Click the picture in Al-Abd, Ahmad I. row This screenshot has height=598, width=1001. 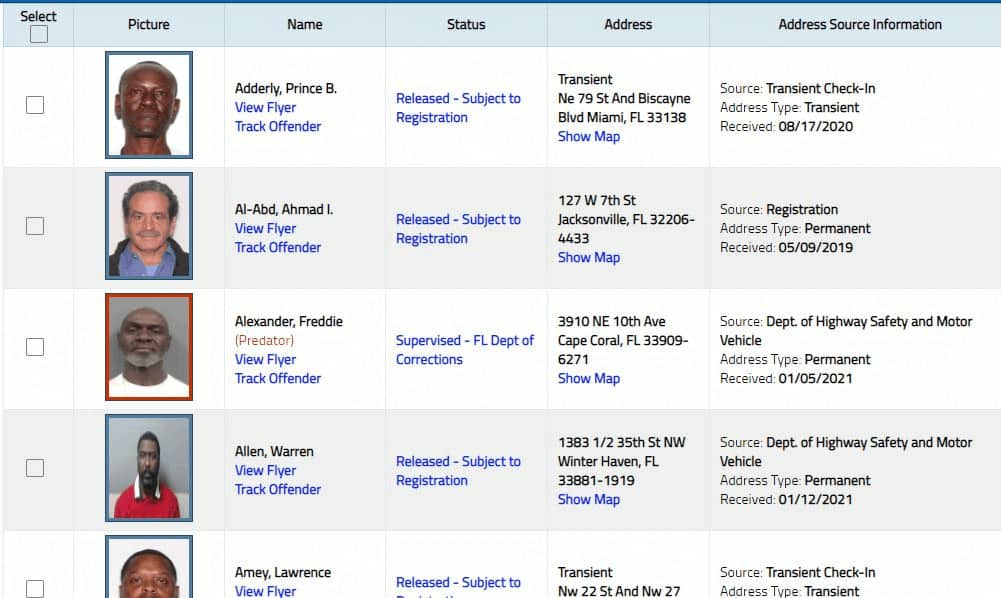[x=148, y=226]
